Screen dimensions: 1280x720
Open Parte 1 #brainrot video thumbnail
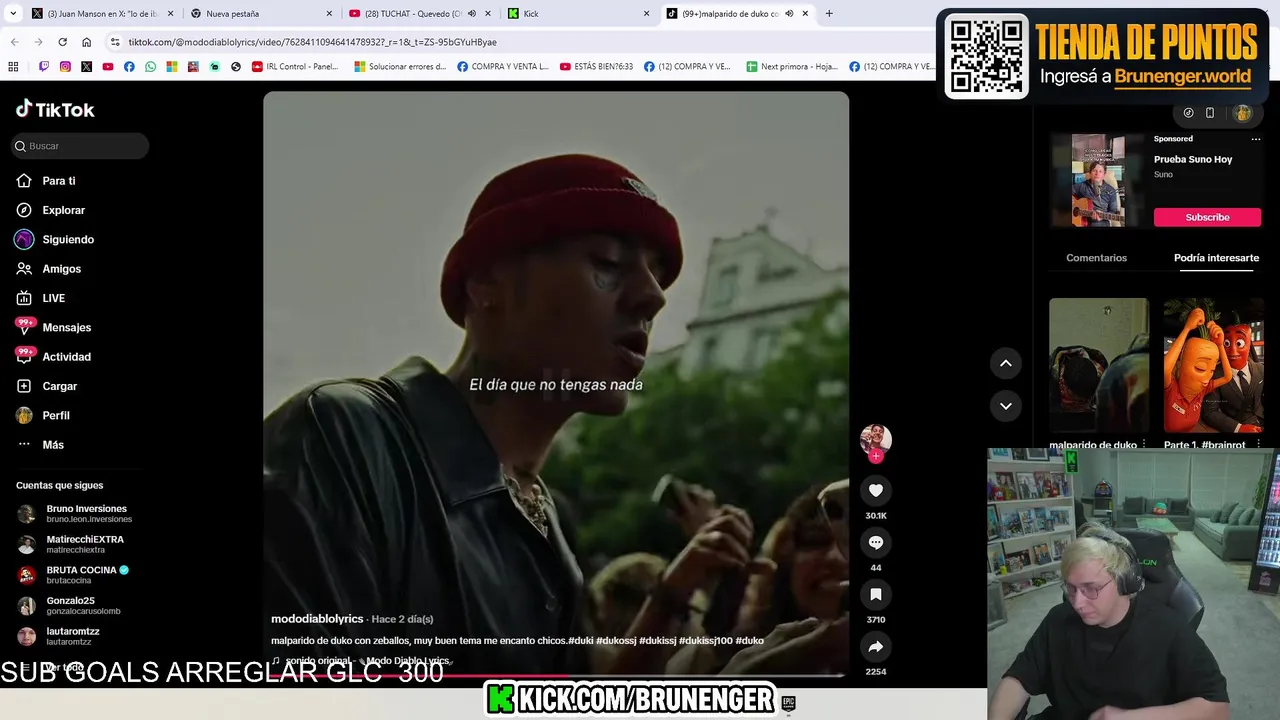(1213, 365)
